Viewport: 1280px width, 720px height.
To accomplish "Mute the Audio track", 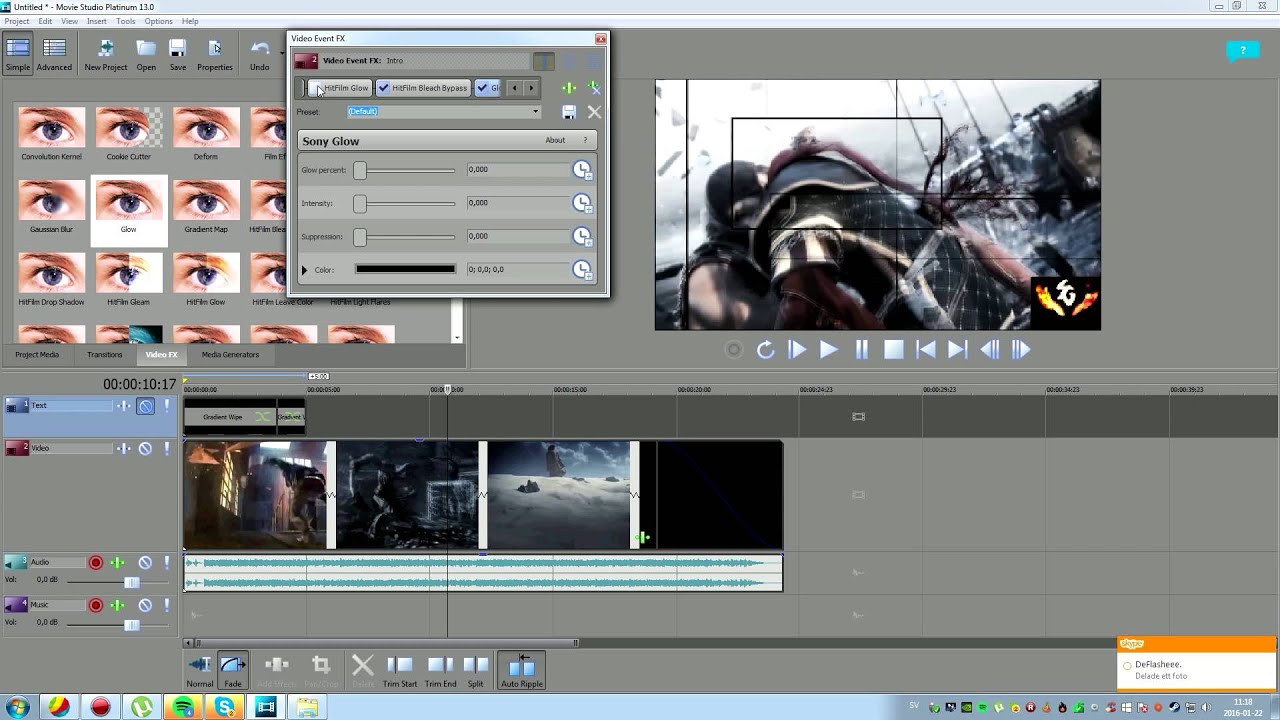I will point(145,563).
